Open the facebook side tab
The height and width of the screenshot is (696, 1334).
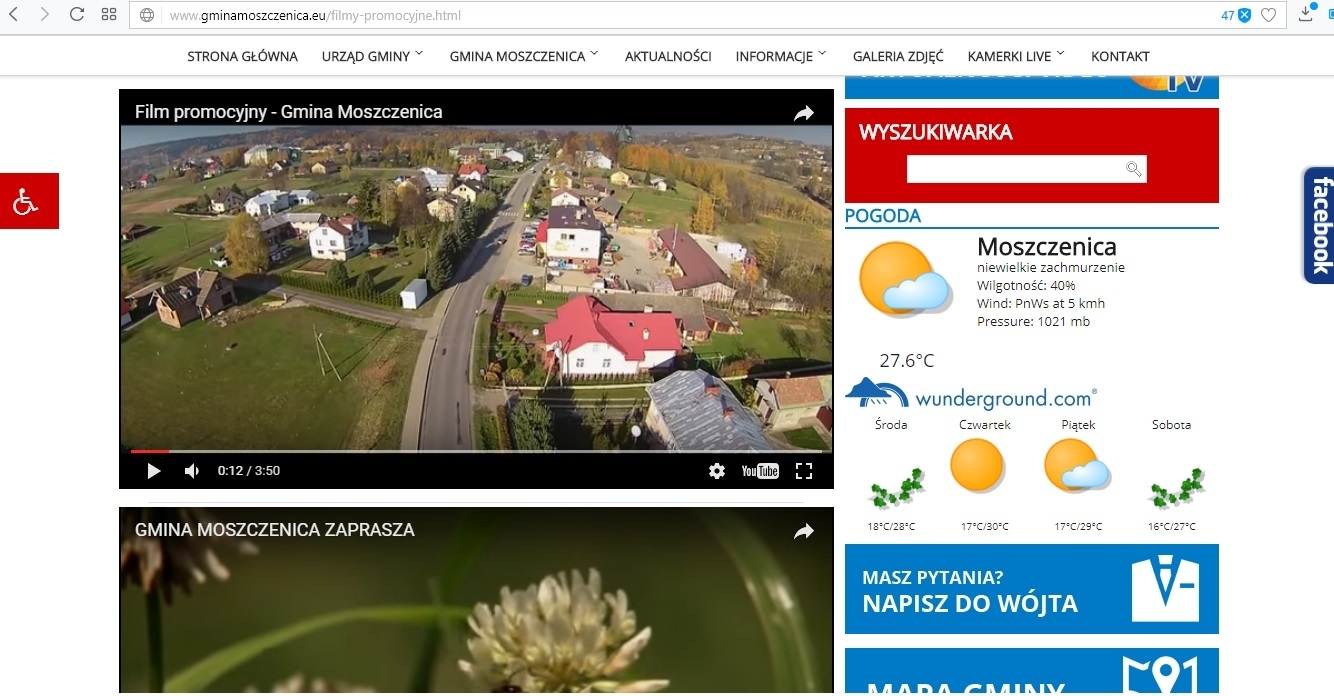point(1319,225)
